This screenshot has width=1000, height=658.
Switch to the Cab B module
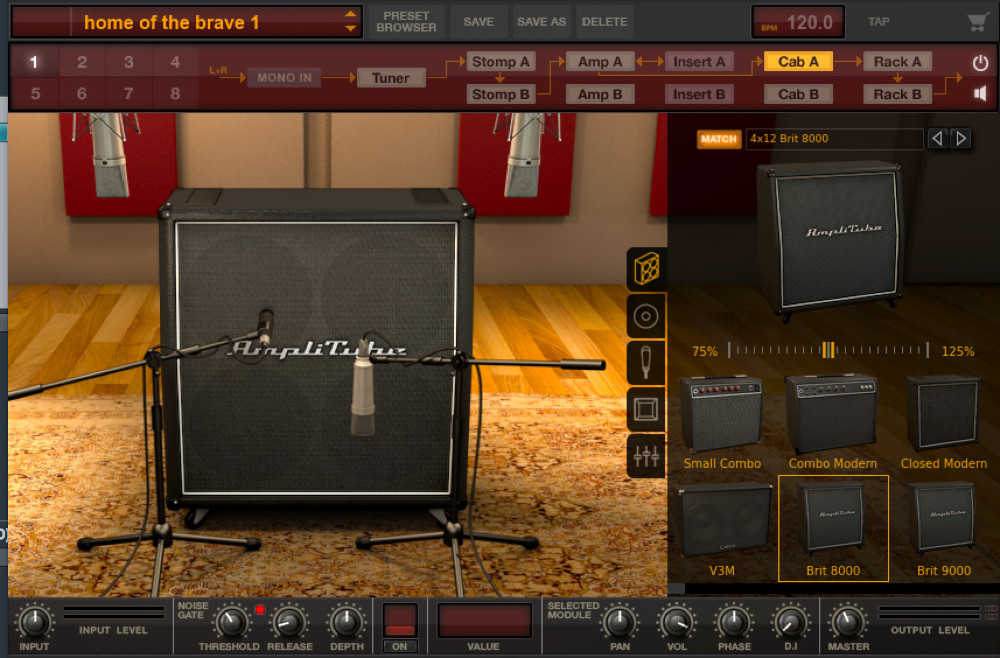[798, 94]
